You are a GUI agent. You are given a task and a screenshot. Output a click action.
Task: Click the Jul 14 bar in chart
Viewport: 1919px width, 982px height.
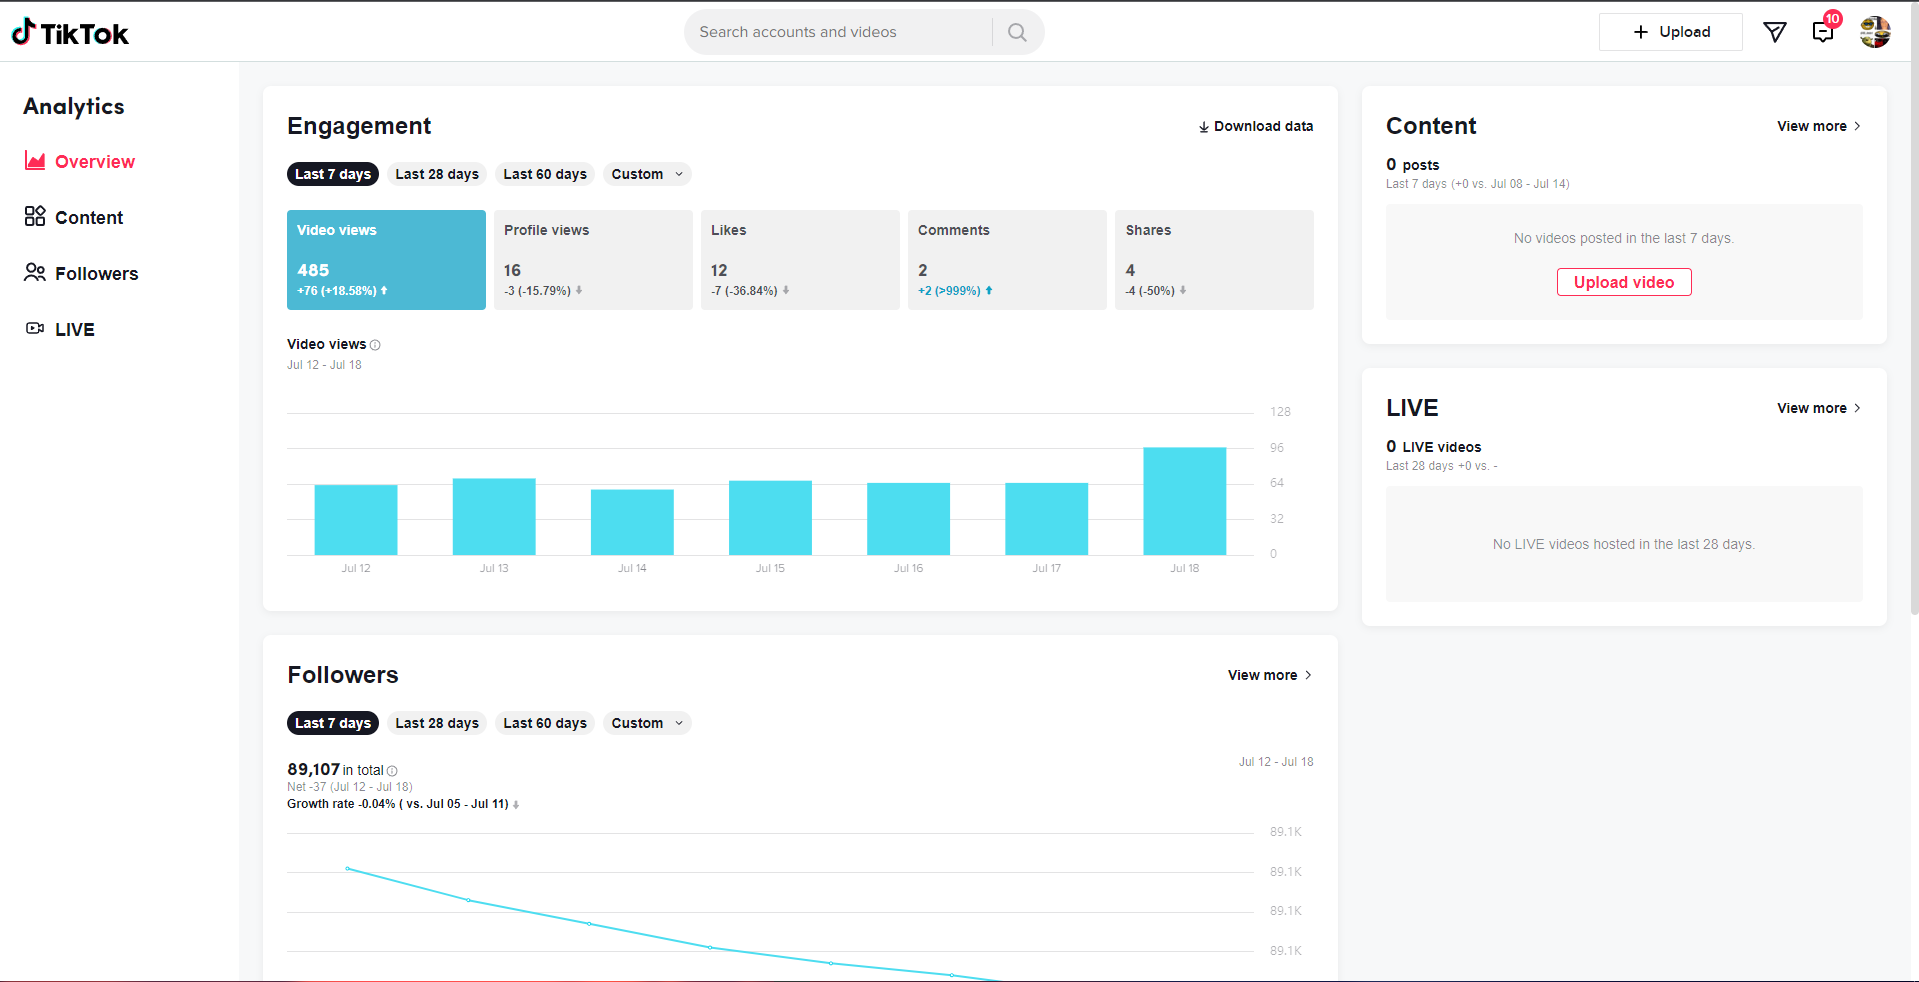click(632, 522)
